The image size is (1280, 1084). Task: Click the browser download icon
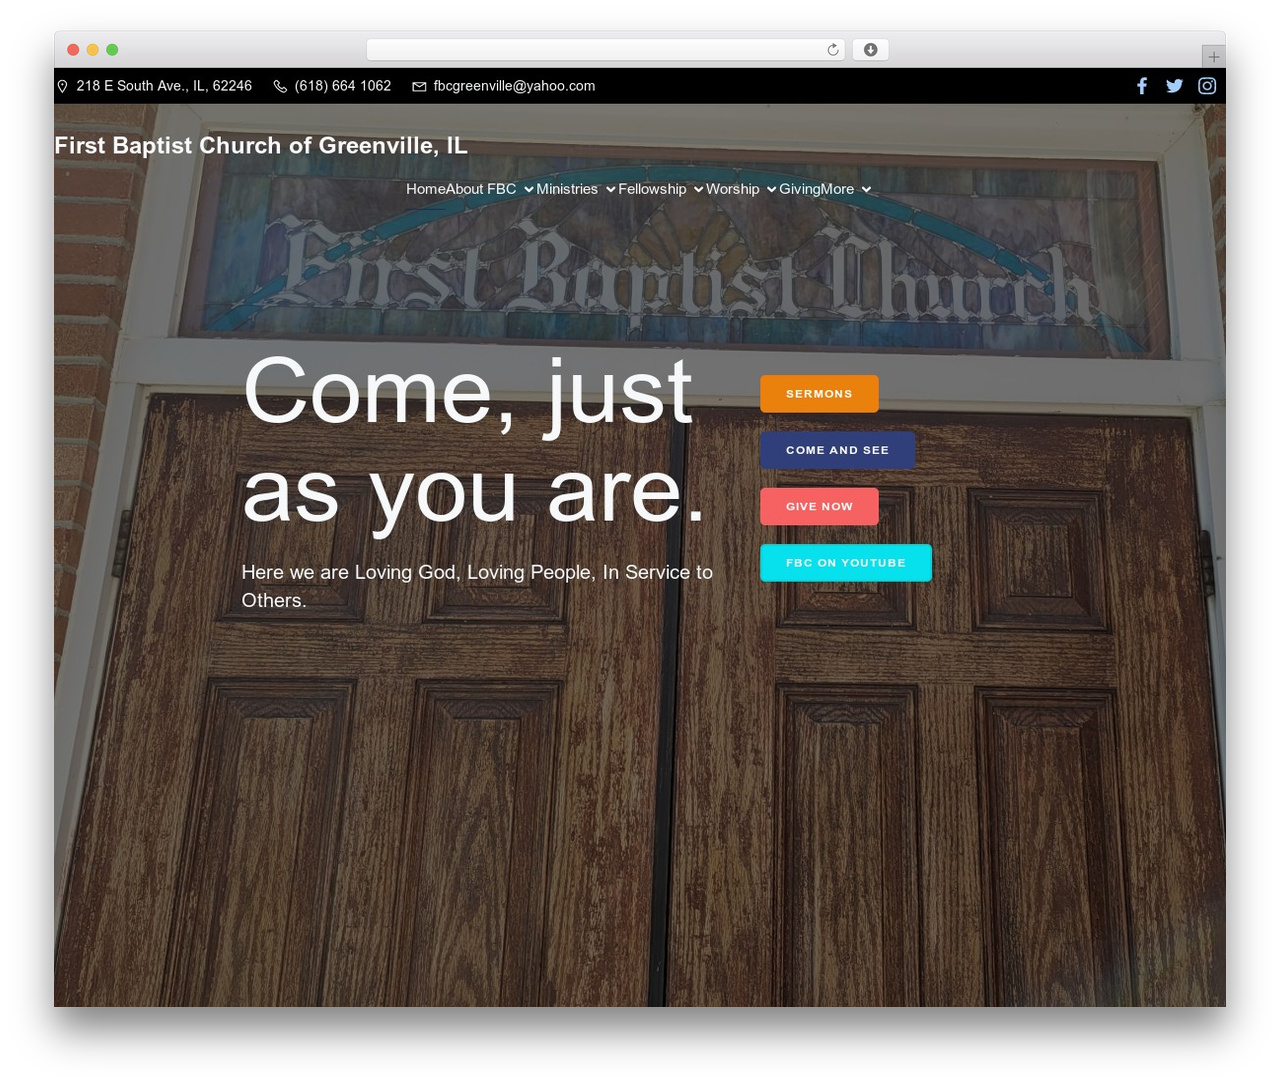(871, 50)
